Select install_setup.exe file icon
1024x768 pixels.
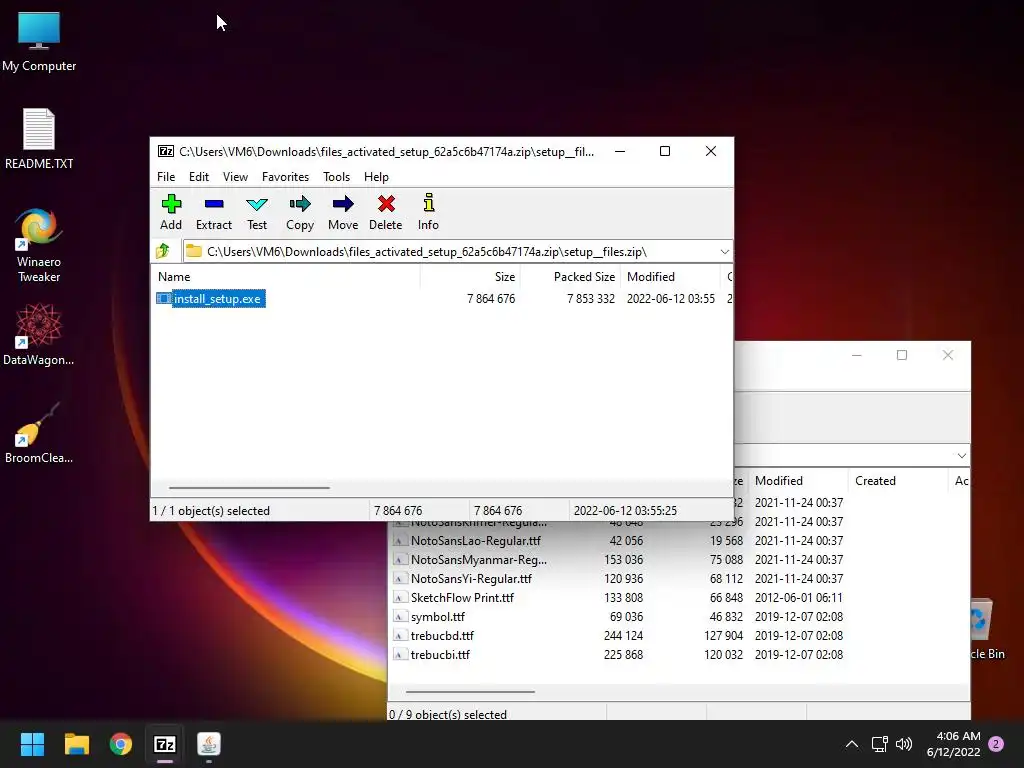pyautogui.click(x=163, y=298)
